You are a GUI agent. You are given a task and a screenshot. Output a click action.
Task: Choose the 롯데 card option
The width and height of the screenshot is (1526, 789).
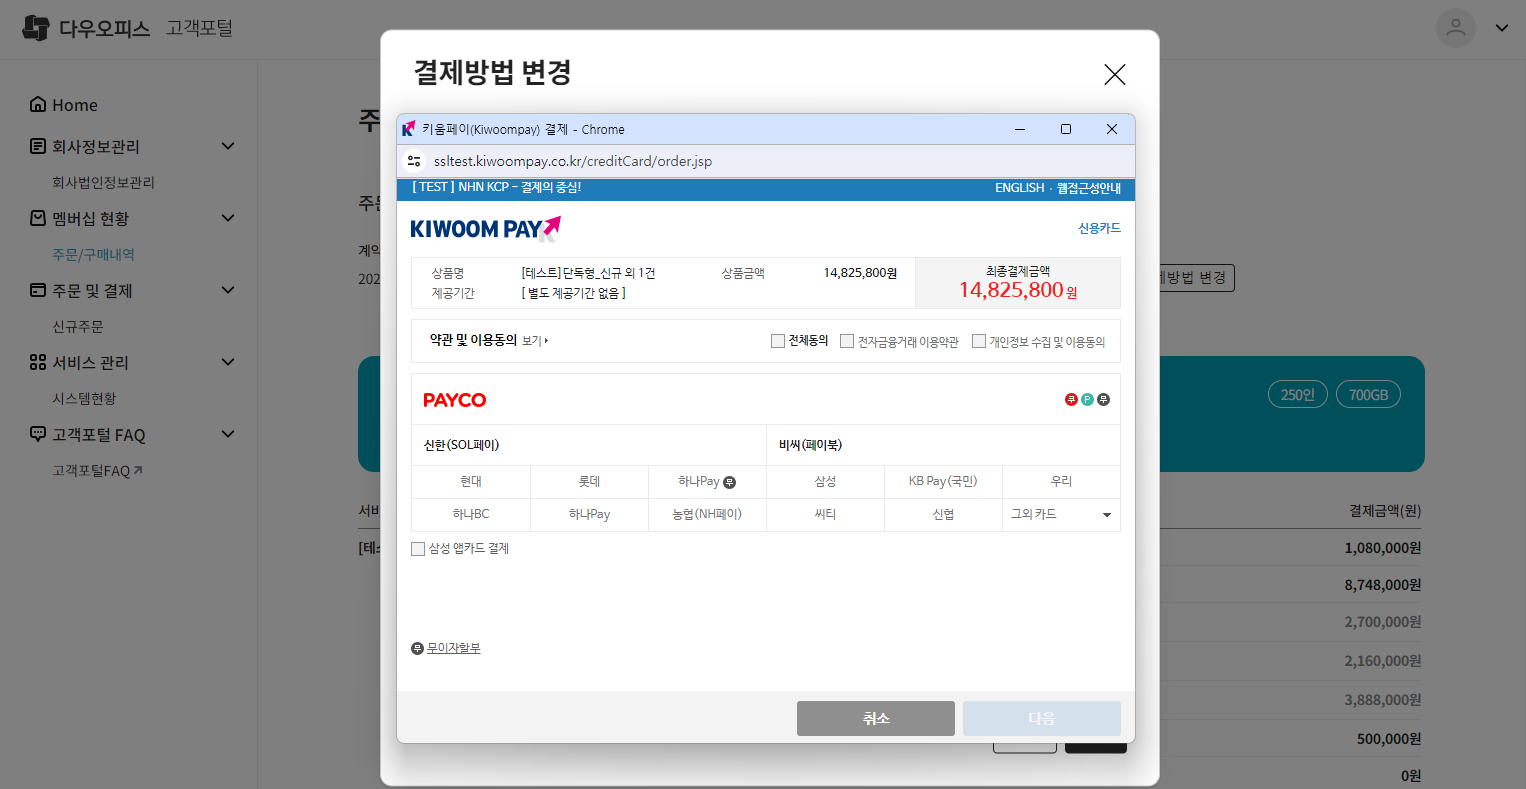pyautogui.click(x=589, y=482)
